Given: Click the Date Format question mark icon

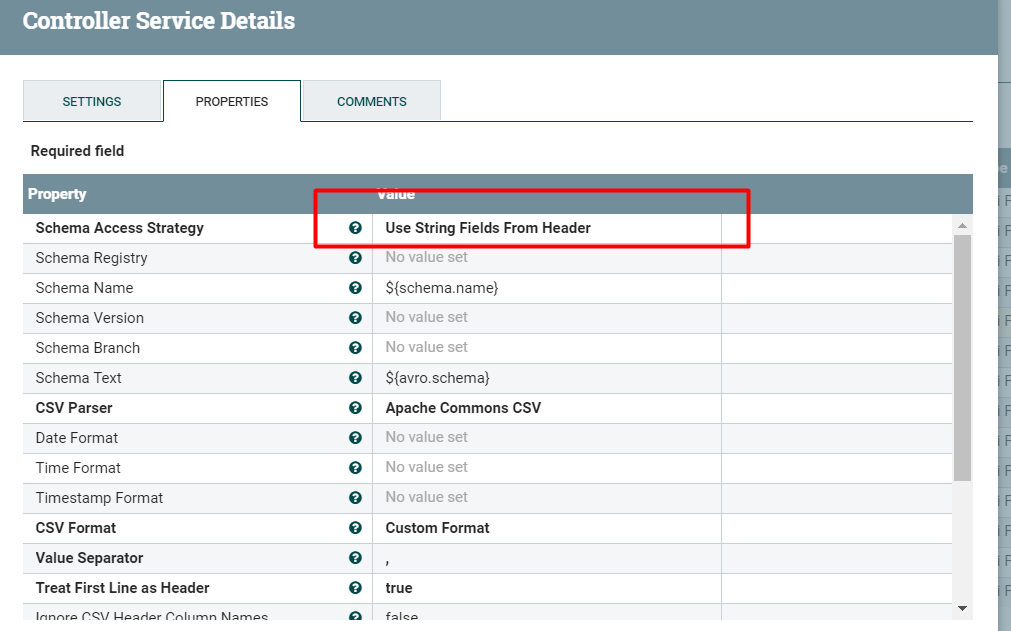Looking at the screenshot, I should [355, 438].
